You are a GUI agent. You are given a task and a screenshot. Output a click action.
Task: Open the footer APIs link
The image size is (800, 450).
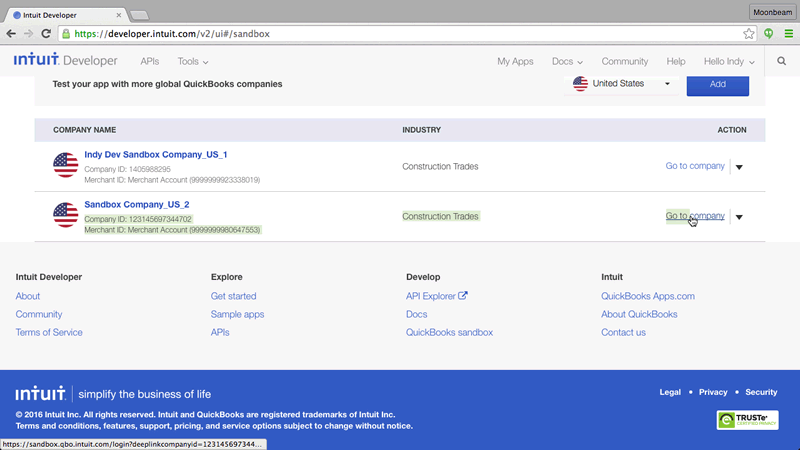click(x=220, y=332)
